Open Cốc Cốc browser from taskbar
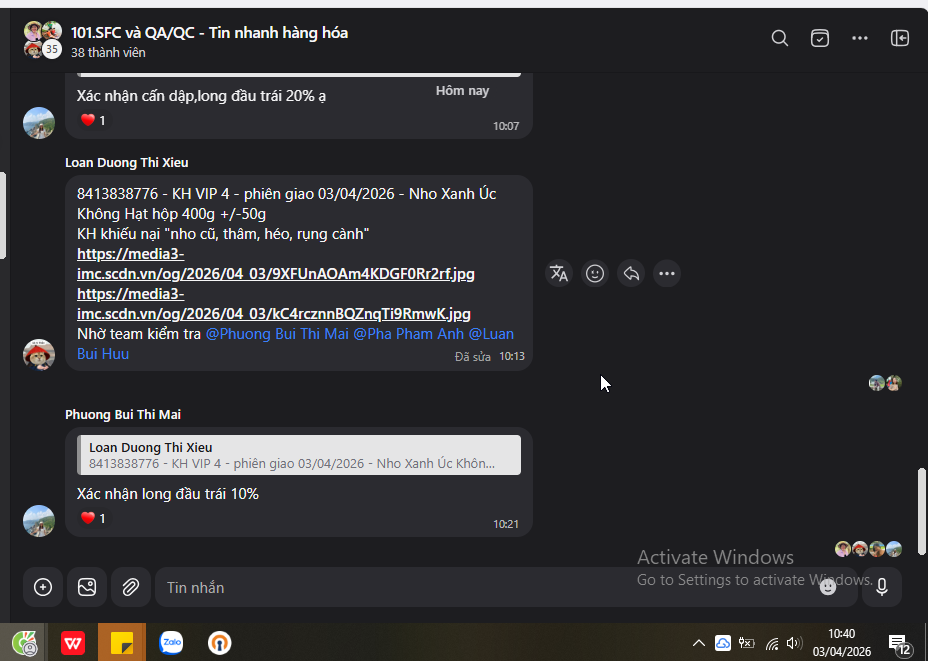Viewport: 928px width, 661px height. coord(24,643)
